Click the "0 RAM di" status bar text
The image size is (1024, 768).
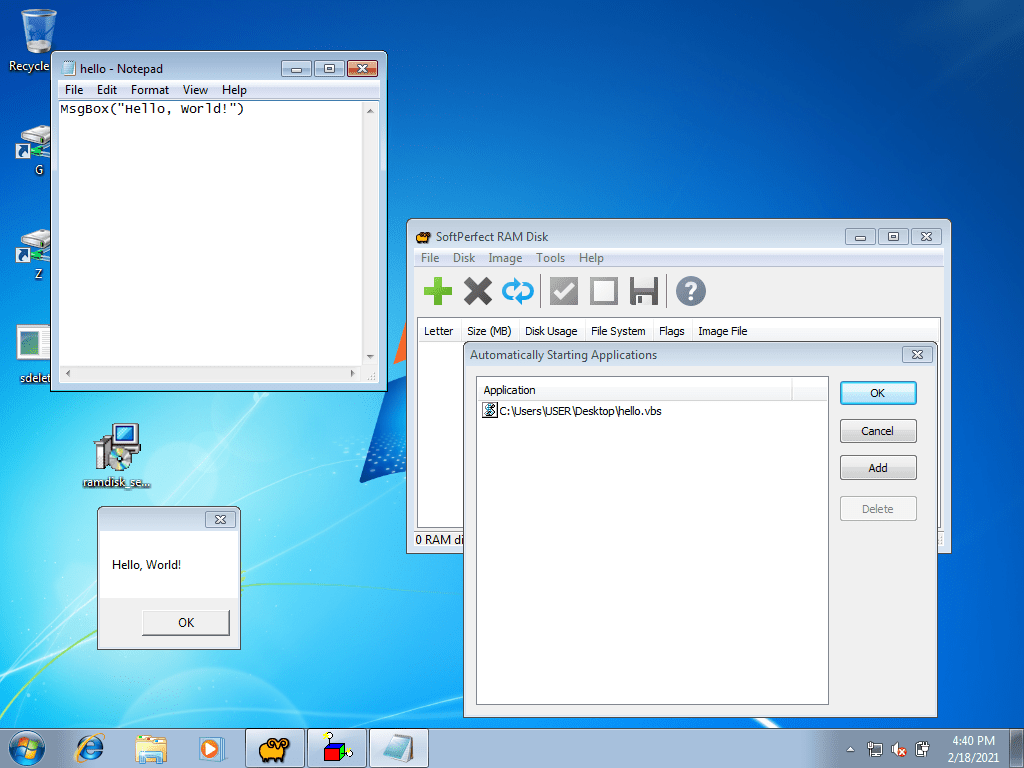tap(439, 540)
